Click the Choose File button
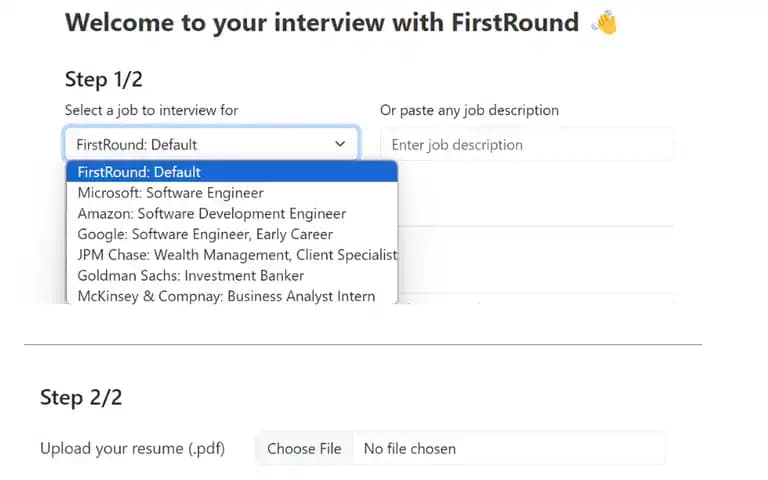Screen dimensions: 768x480 (x=304, y=449)
